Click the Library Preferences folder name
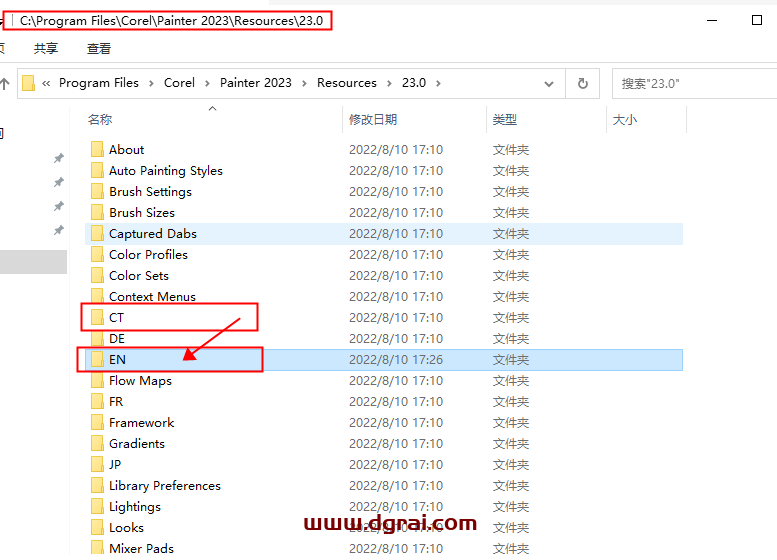This screenshot has width=777, height=560. (165, 486)
